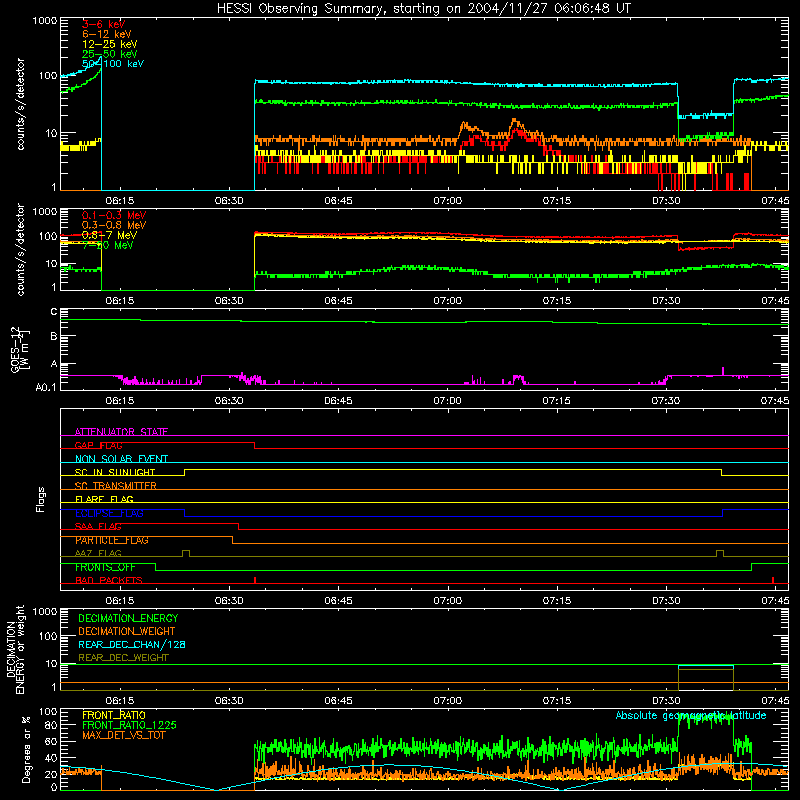Click the GAP_FLAG label

98,445
